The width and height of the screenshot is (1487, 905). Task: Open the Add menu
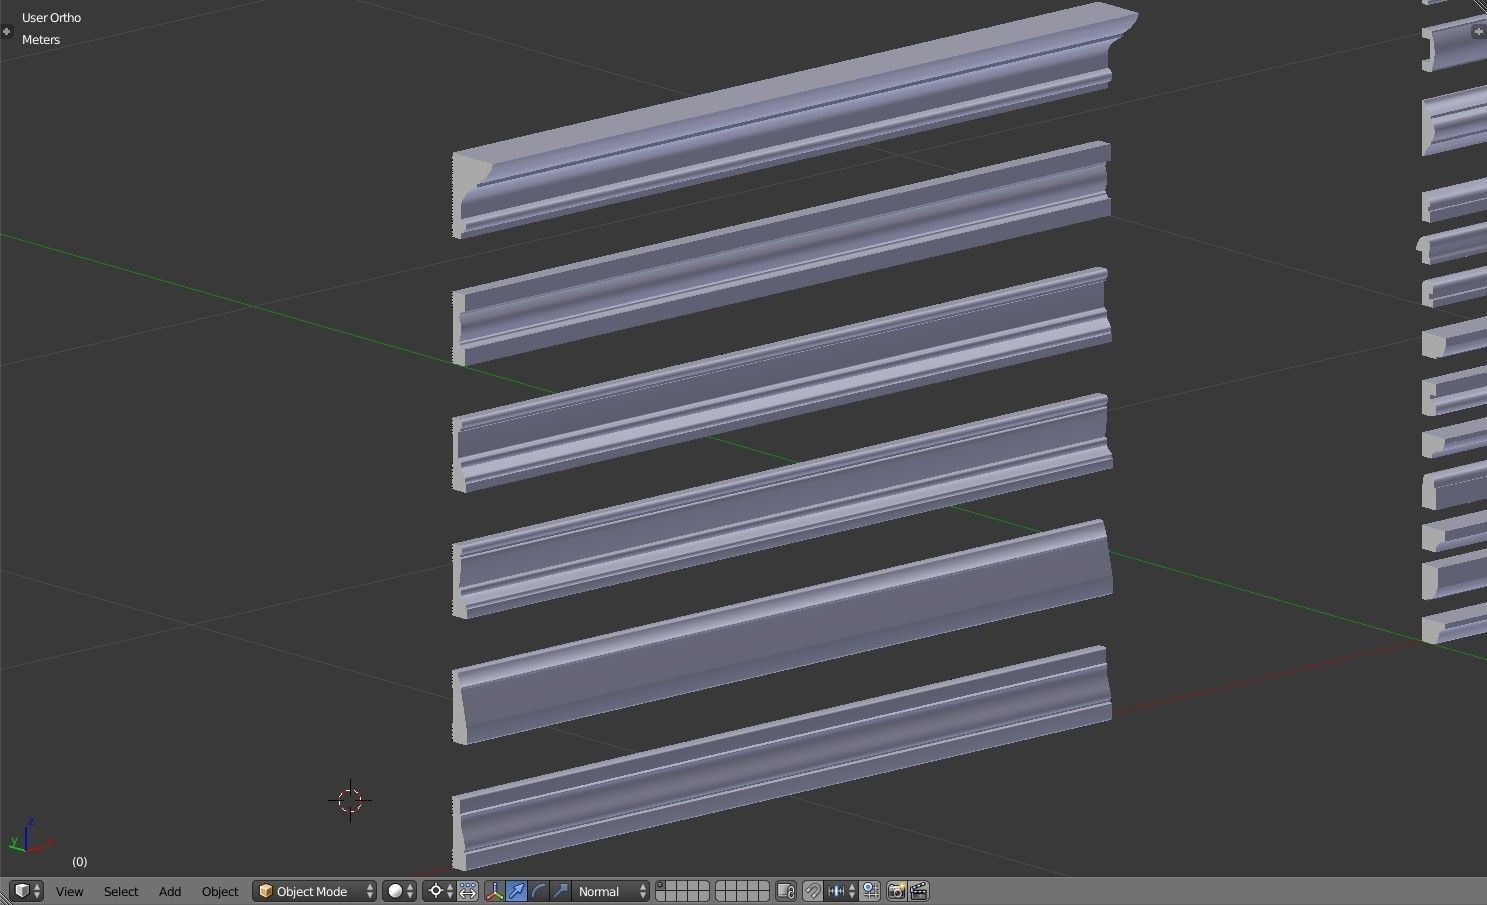(x=170, y=891)
